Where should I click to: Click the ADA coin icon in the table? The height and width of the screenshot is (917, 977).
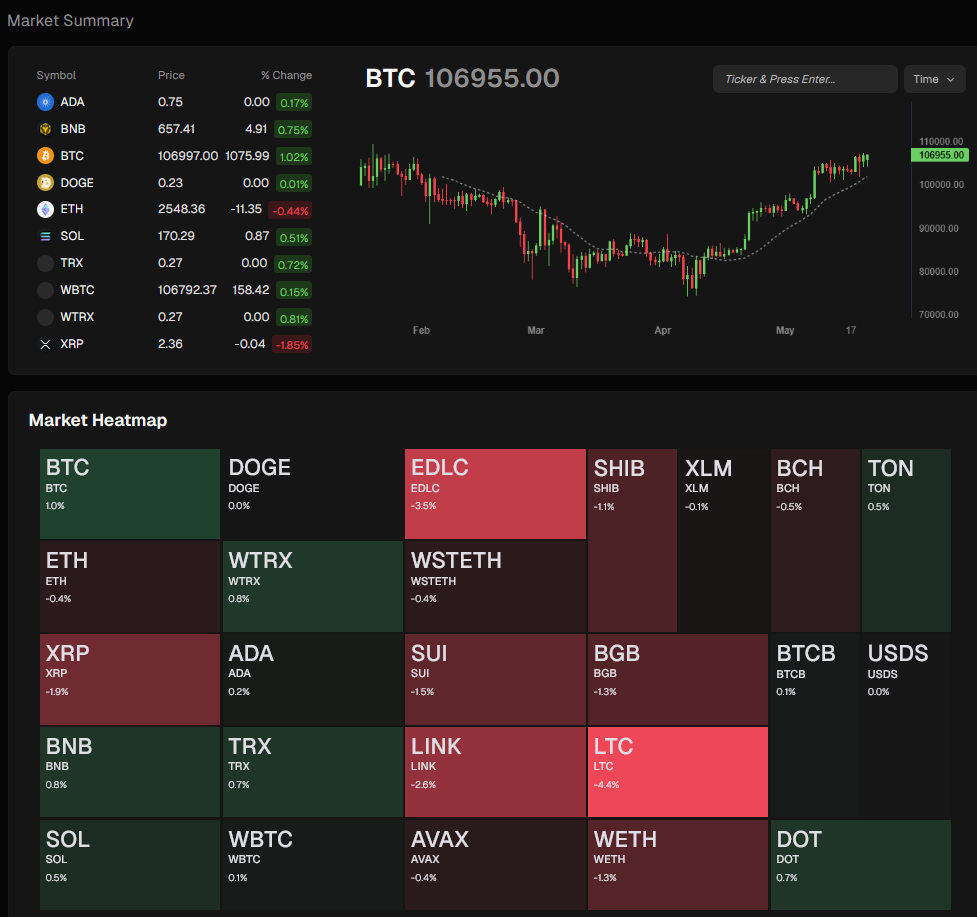(x=45, y=102)
